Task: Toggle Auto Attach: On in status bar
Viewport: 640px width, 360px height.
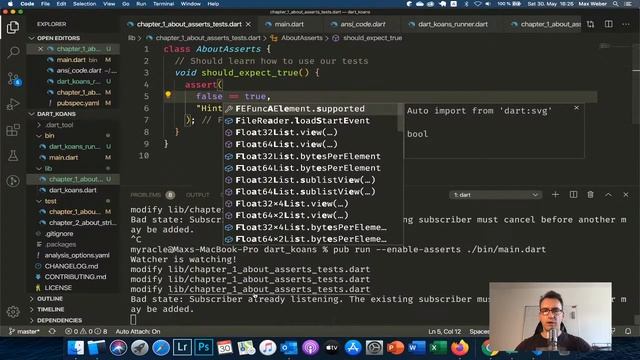Action: point(138,331)
